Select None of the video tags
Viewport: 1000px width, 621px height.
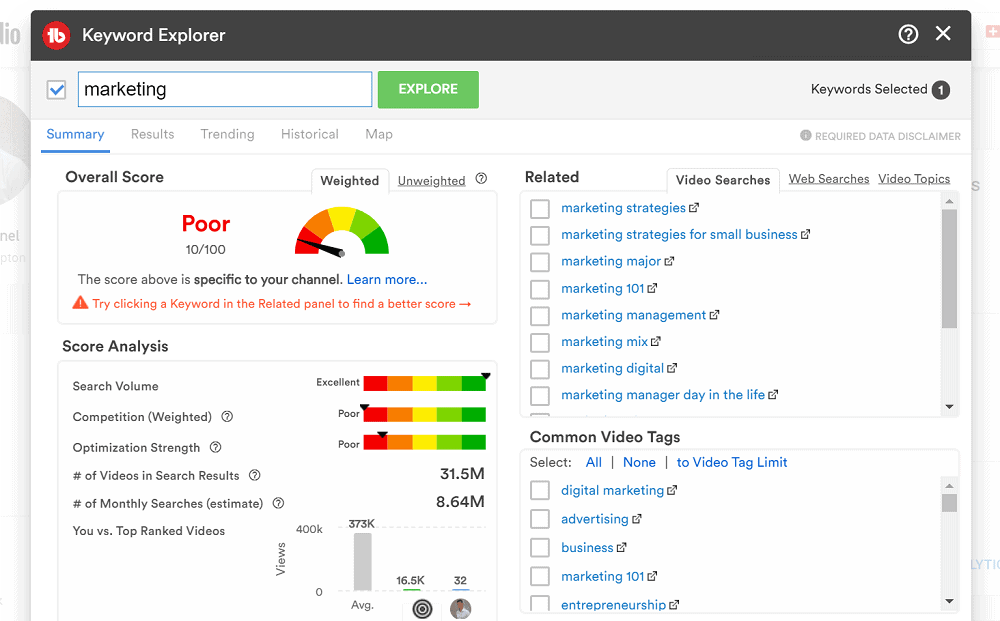639,462
